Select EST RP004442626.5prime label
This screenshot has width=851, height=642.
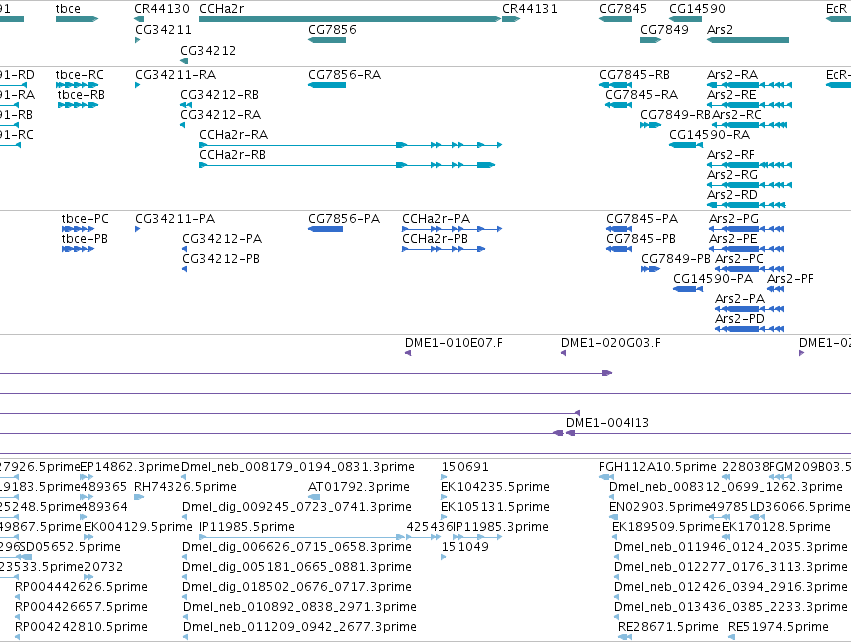(x=81, y=587)
